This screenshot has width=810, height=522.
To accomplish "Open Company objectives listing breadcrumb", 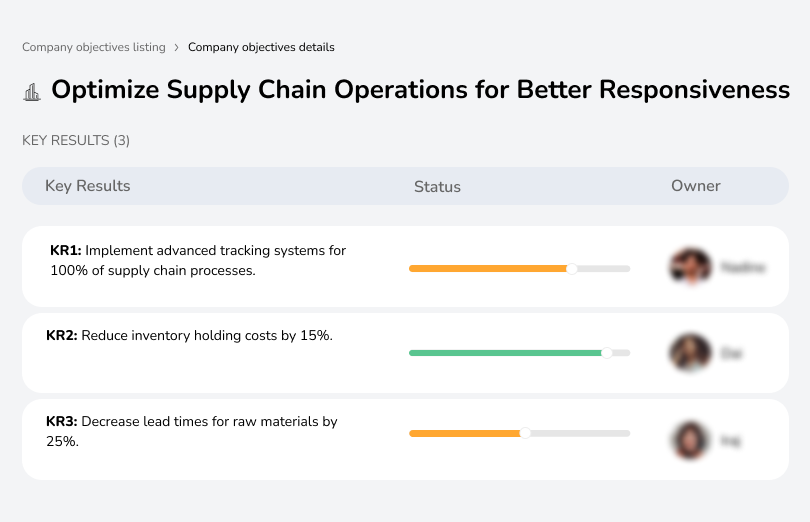I will [x=93, y=47].
